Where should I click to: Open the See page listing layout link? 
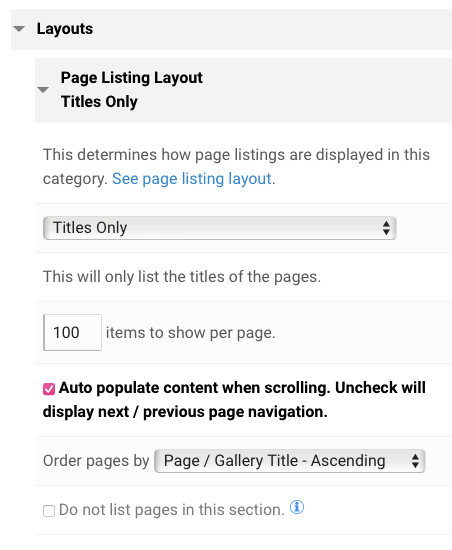coord(192,179)
